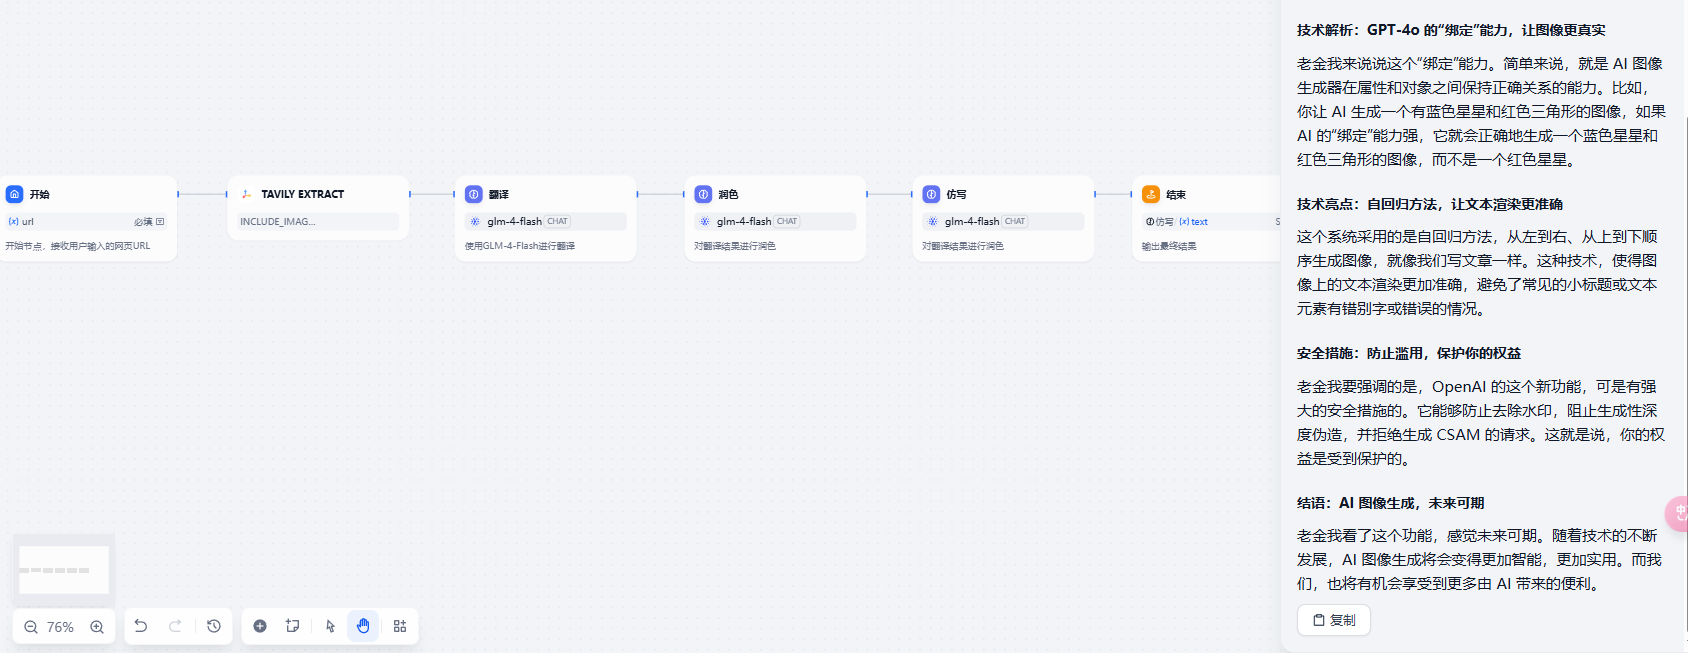
Task: Select the 仿写 LLM node icon
Action: click(931, 194)
